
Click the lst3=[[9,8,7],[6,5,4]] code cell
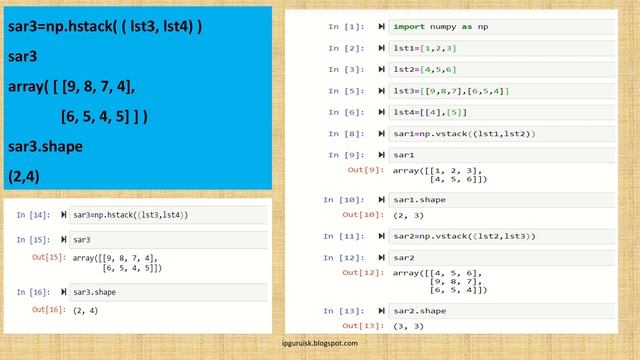click(x=502, y=91)
